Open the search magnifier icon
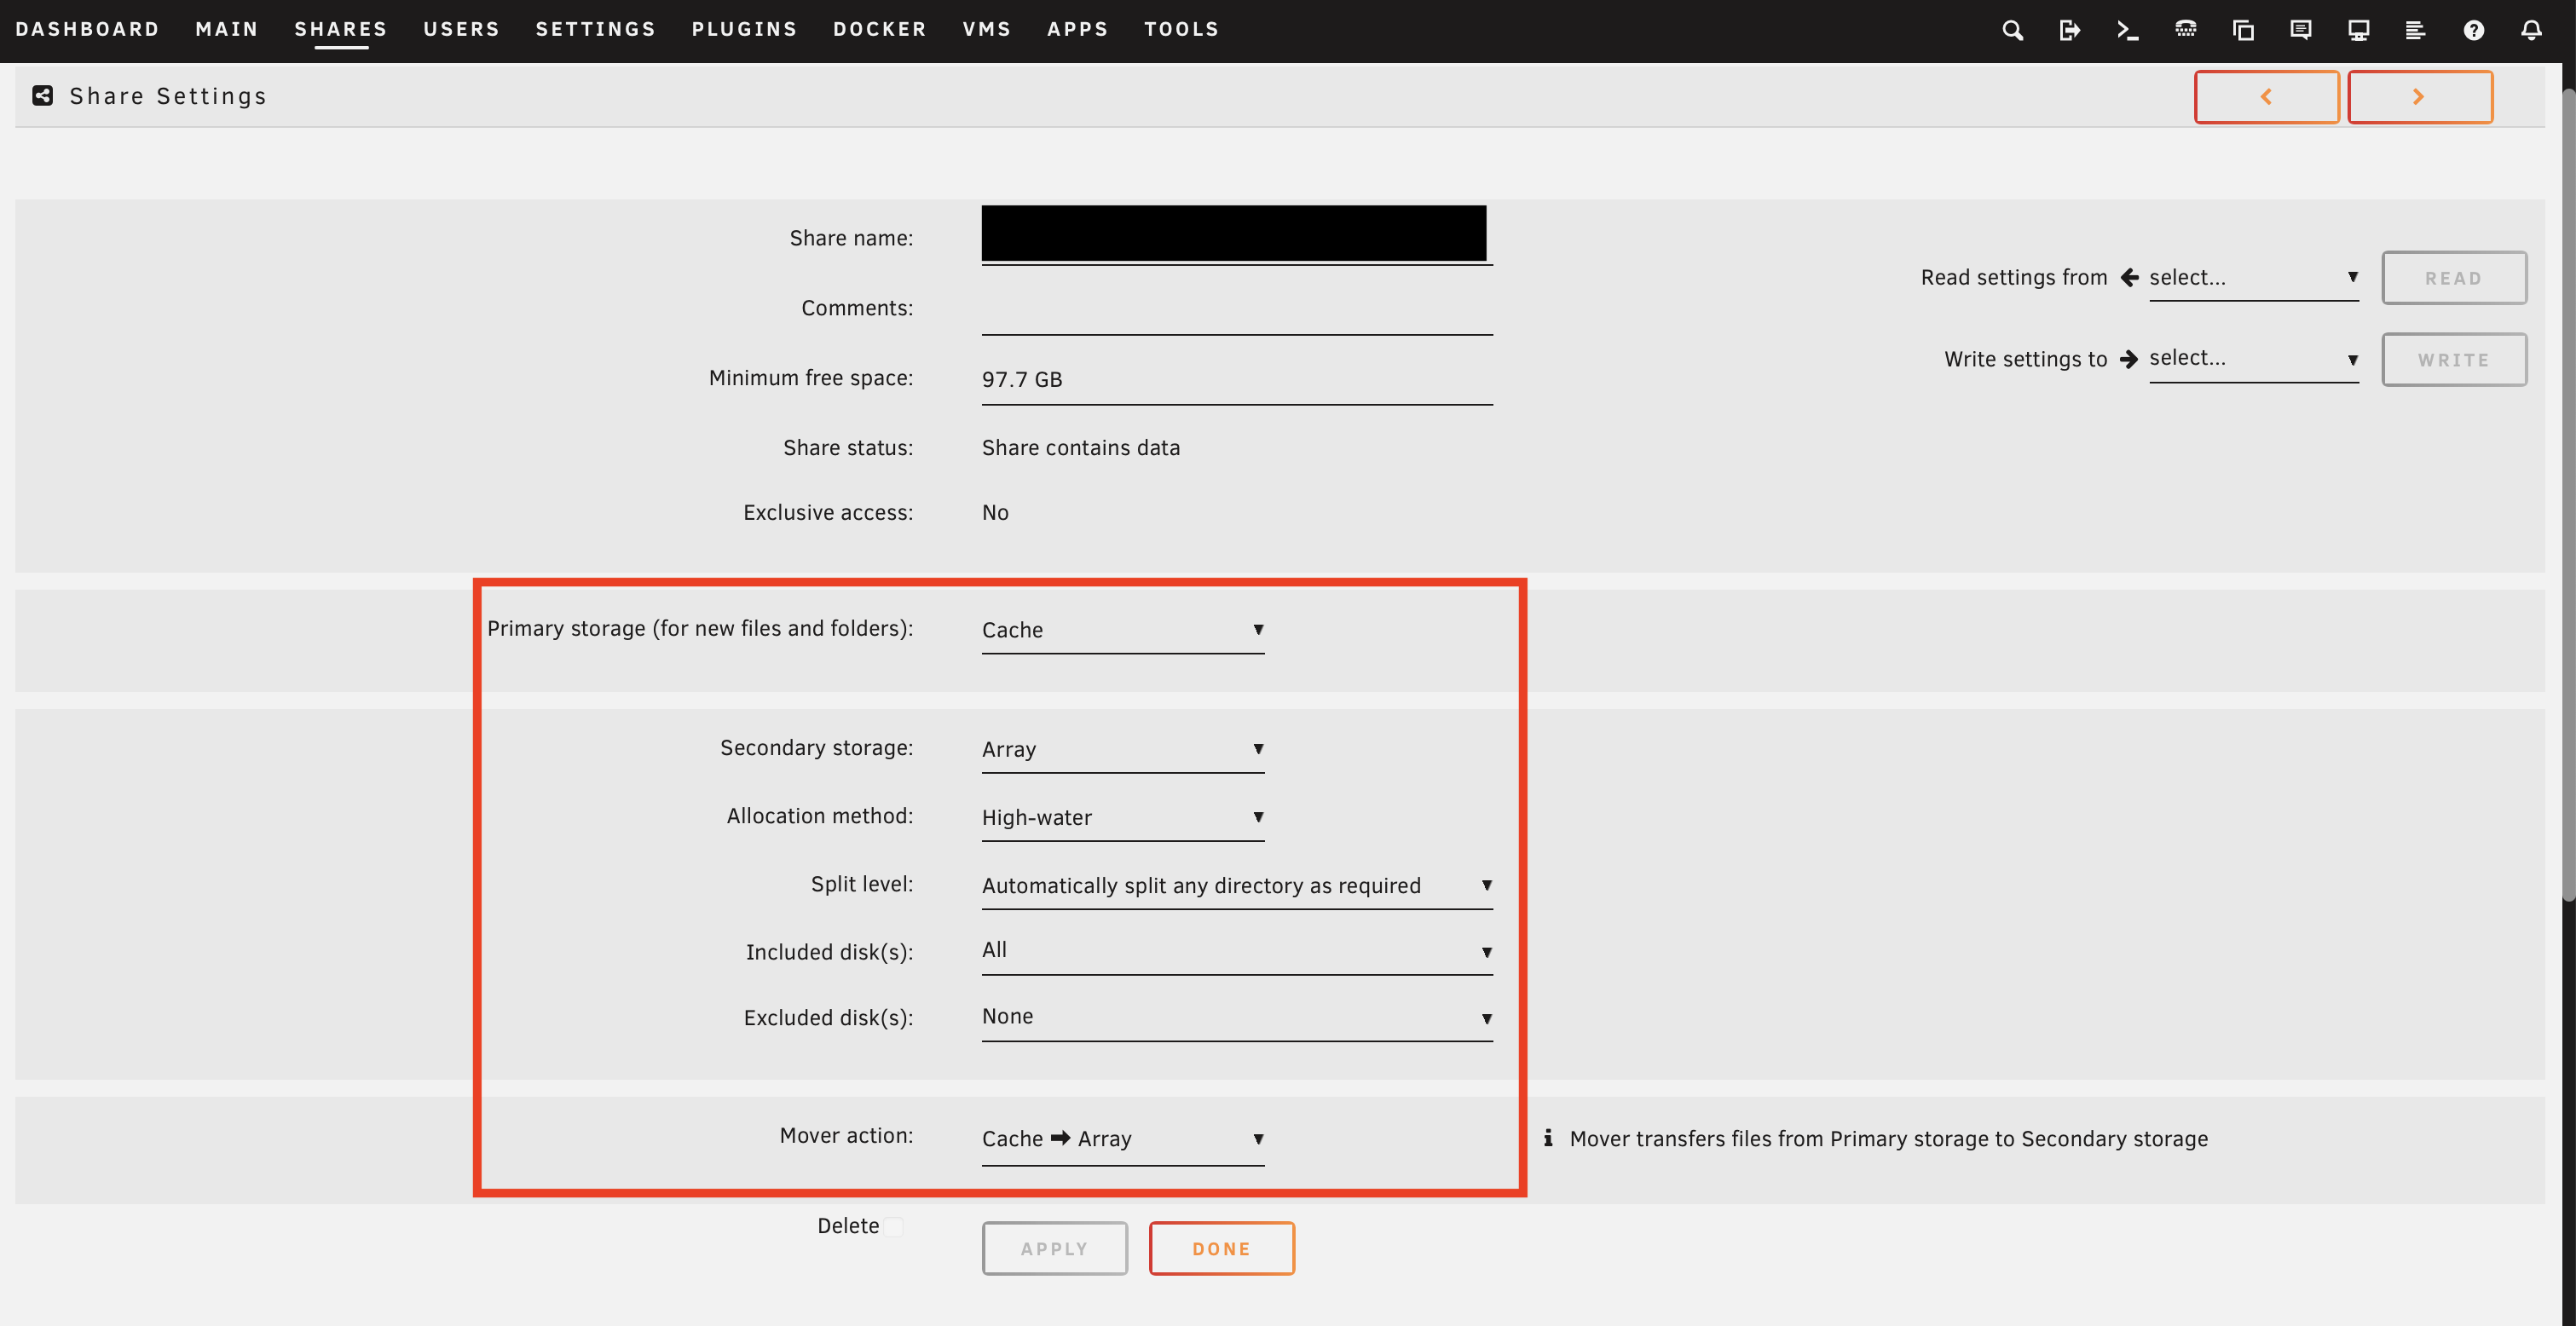The height and width of the screenshot is (1326, 2576). (2012, 30)
